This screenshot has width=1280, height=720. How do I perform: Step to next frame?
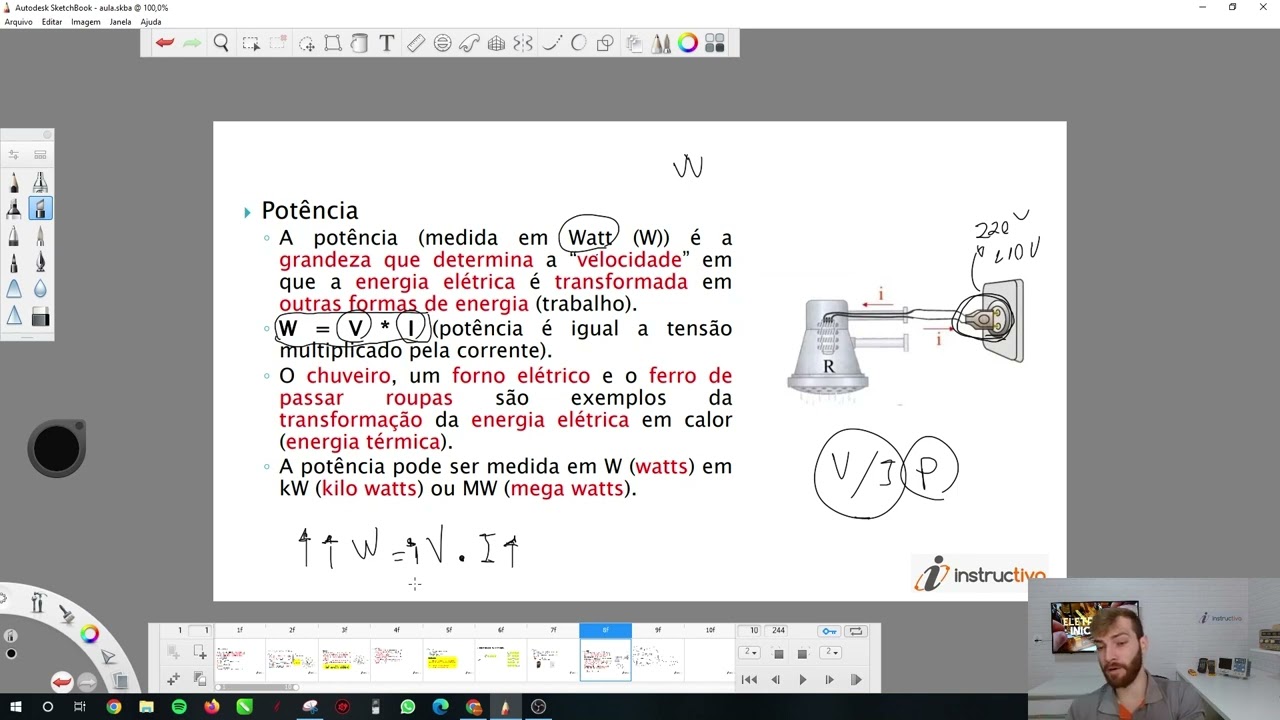click(x=829, y=680)
